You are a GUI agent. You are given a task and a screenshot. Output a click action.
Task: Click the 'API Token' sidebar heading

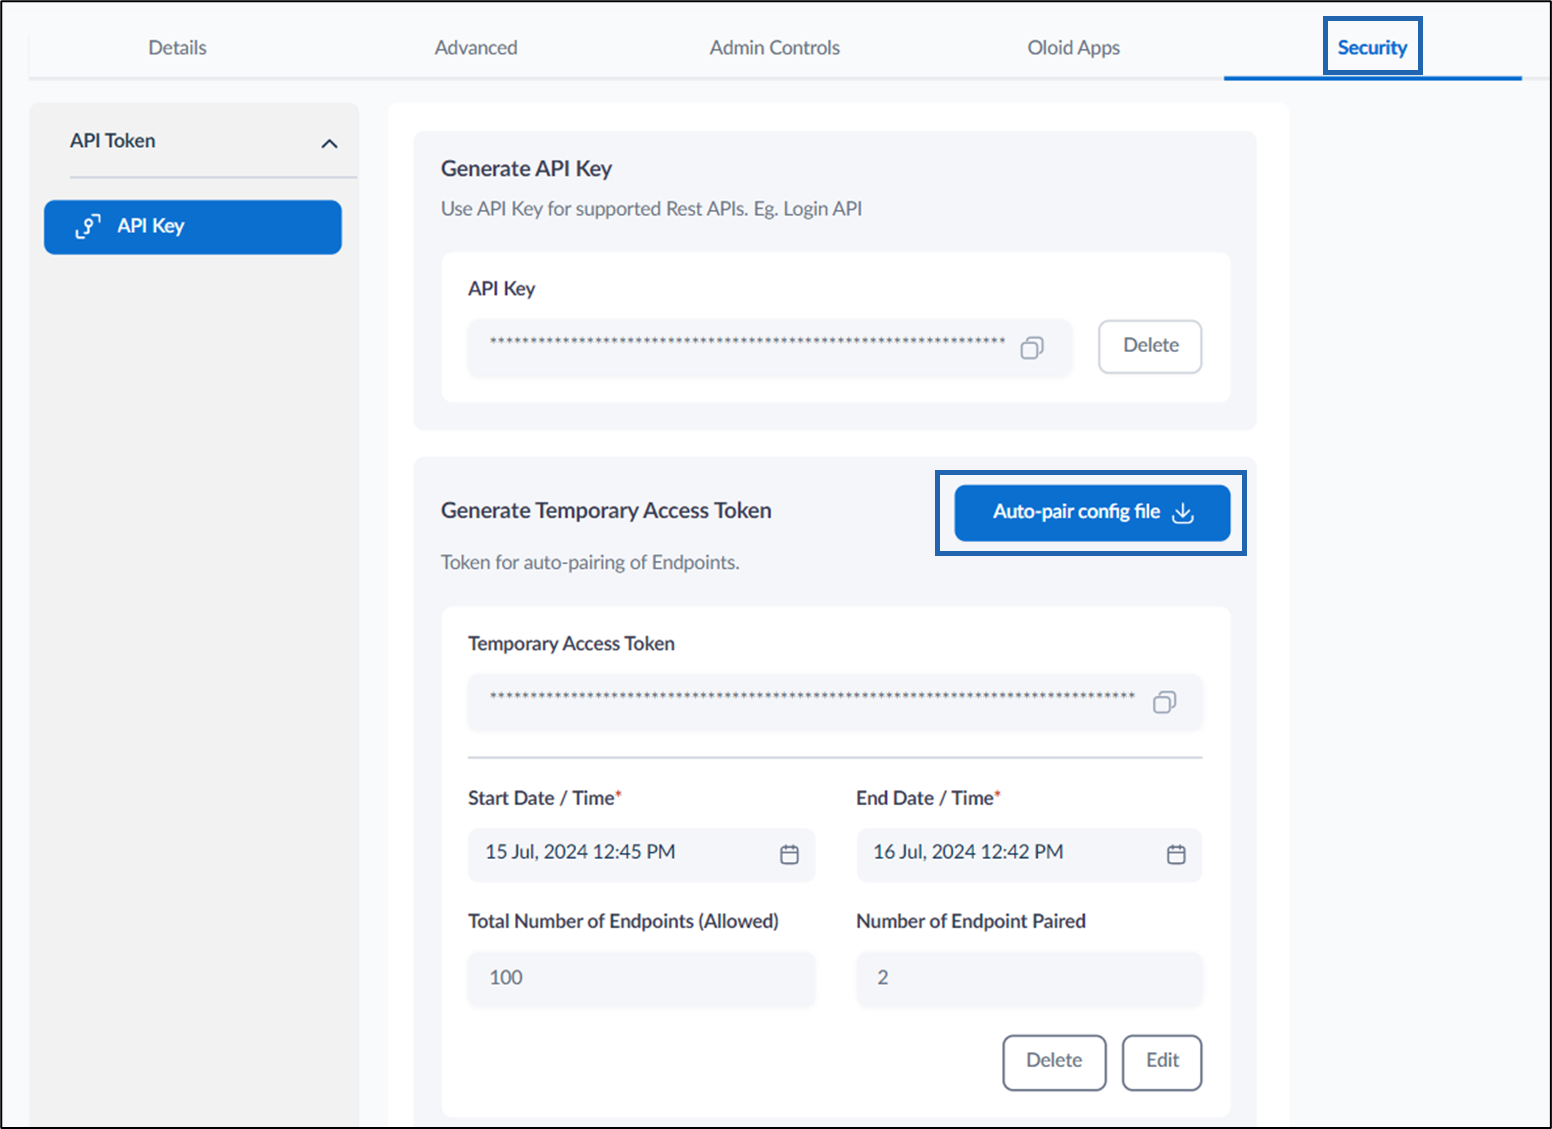(x=113, y=141)
